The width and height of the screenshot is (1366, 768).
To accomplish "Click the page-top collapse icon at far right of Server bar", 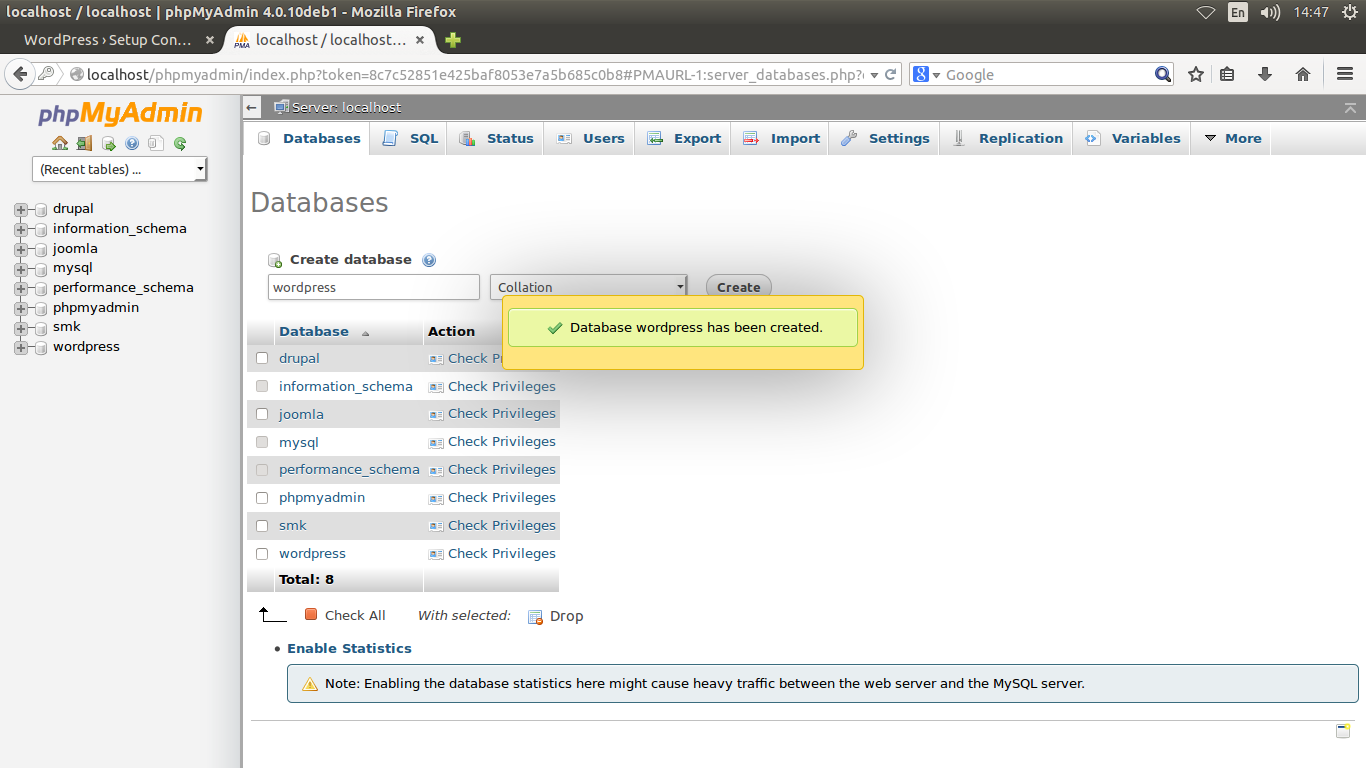I will [1350, 107].
